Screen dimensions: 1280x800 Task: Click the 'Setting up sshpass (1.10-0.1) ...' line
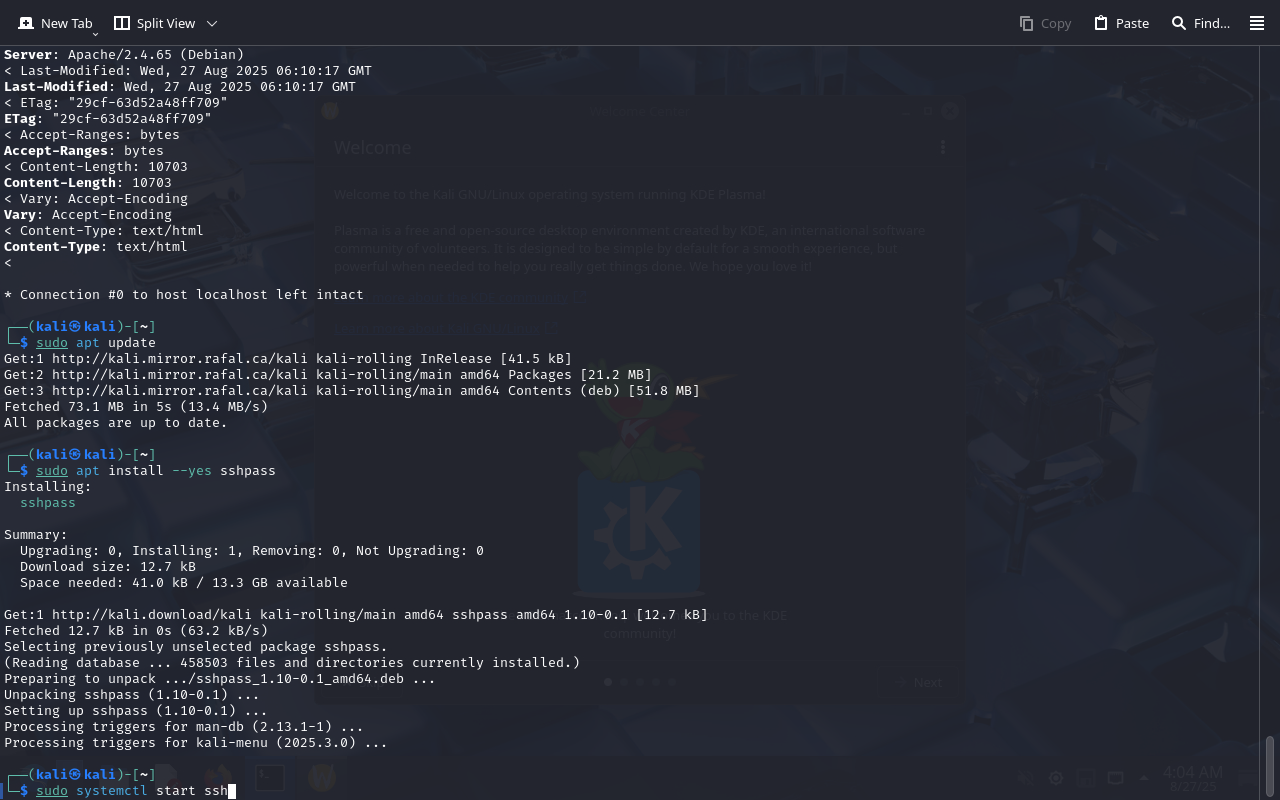click(136, 710)
